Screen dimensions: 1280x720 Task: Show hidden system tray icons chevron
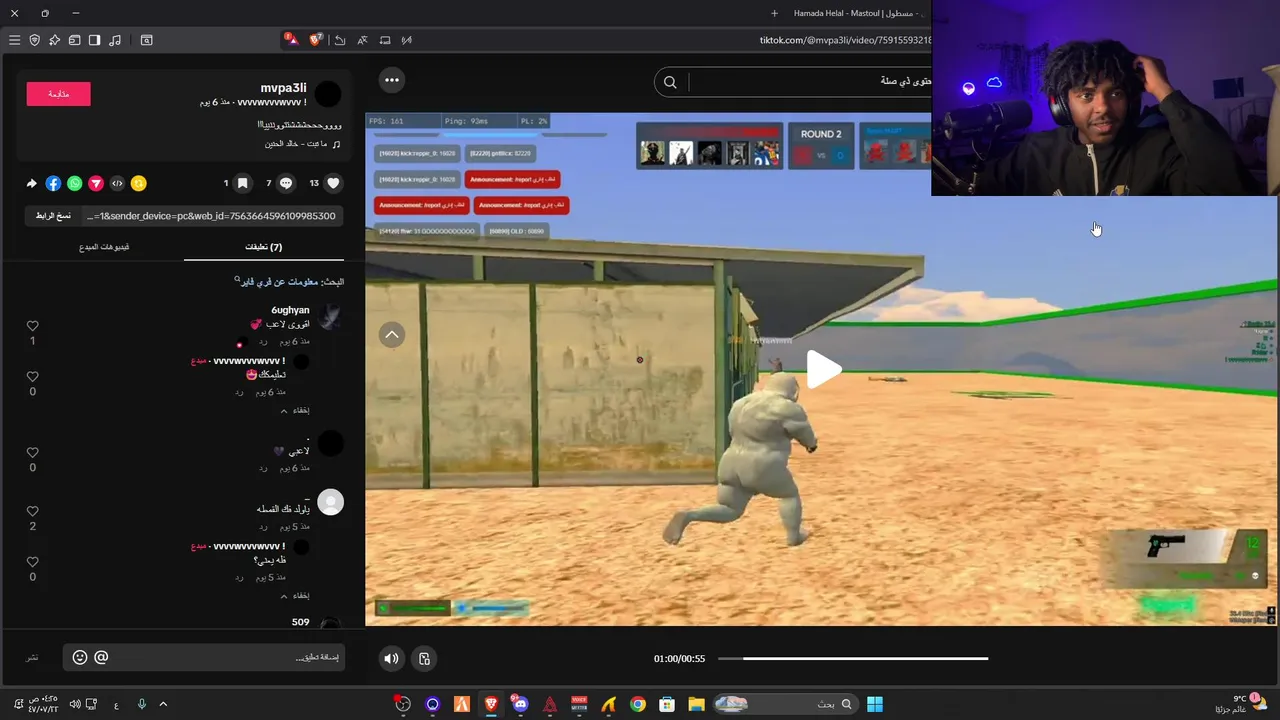pos(163,704)
